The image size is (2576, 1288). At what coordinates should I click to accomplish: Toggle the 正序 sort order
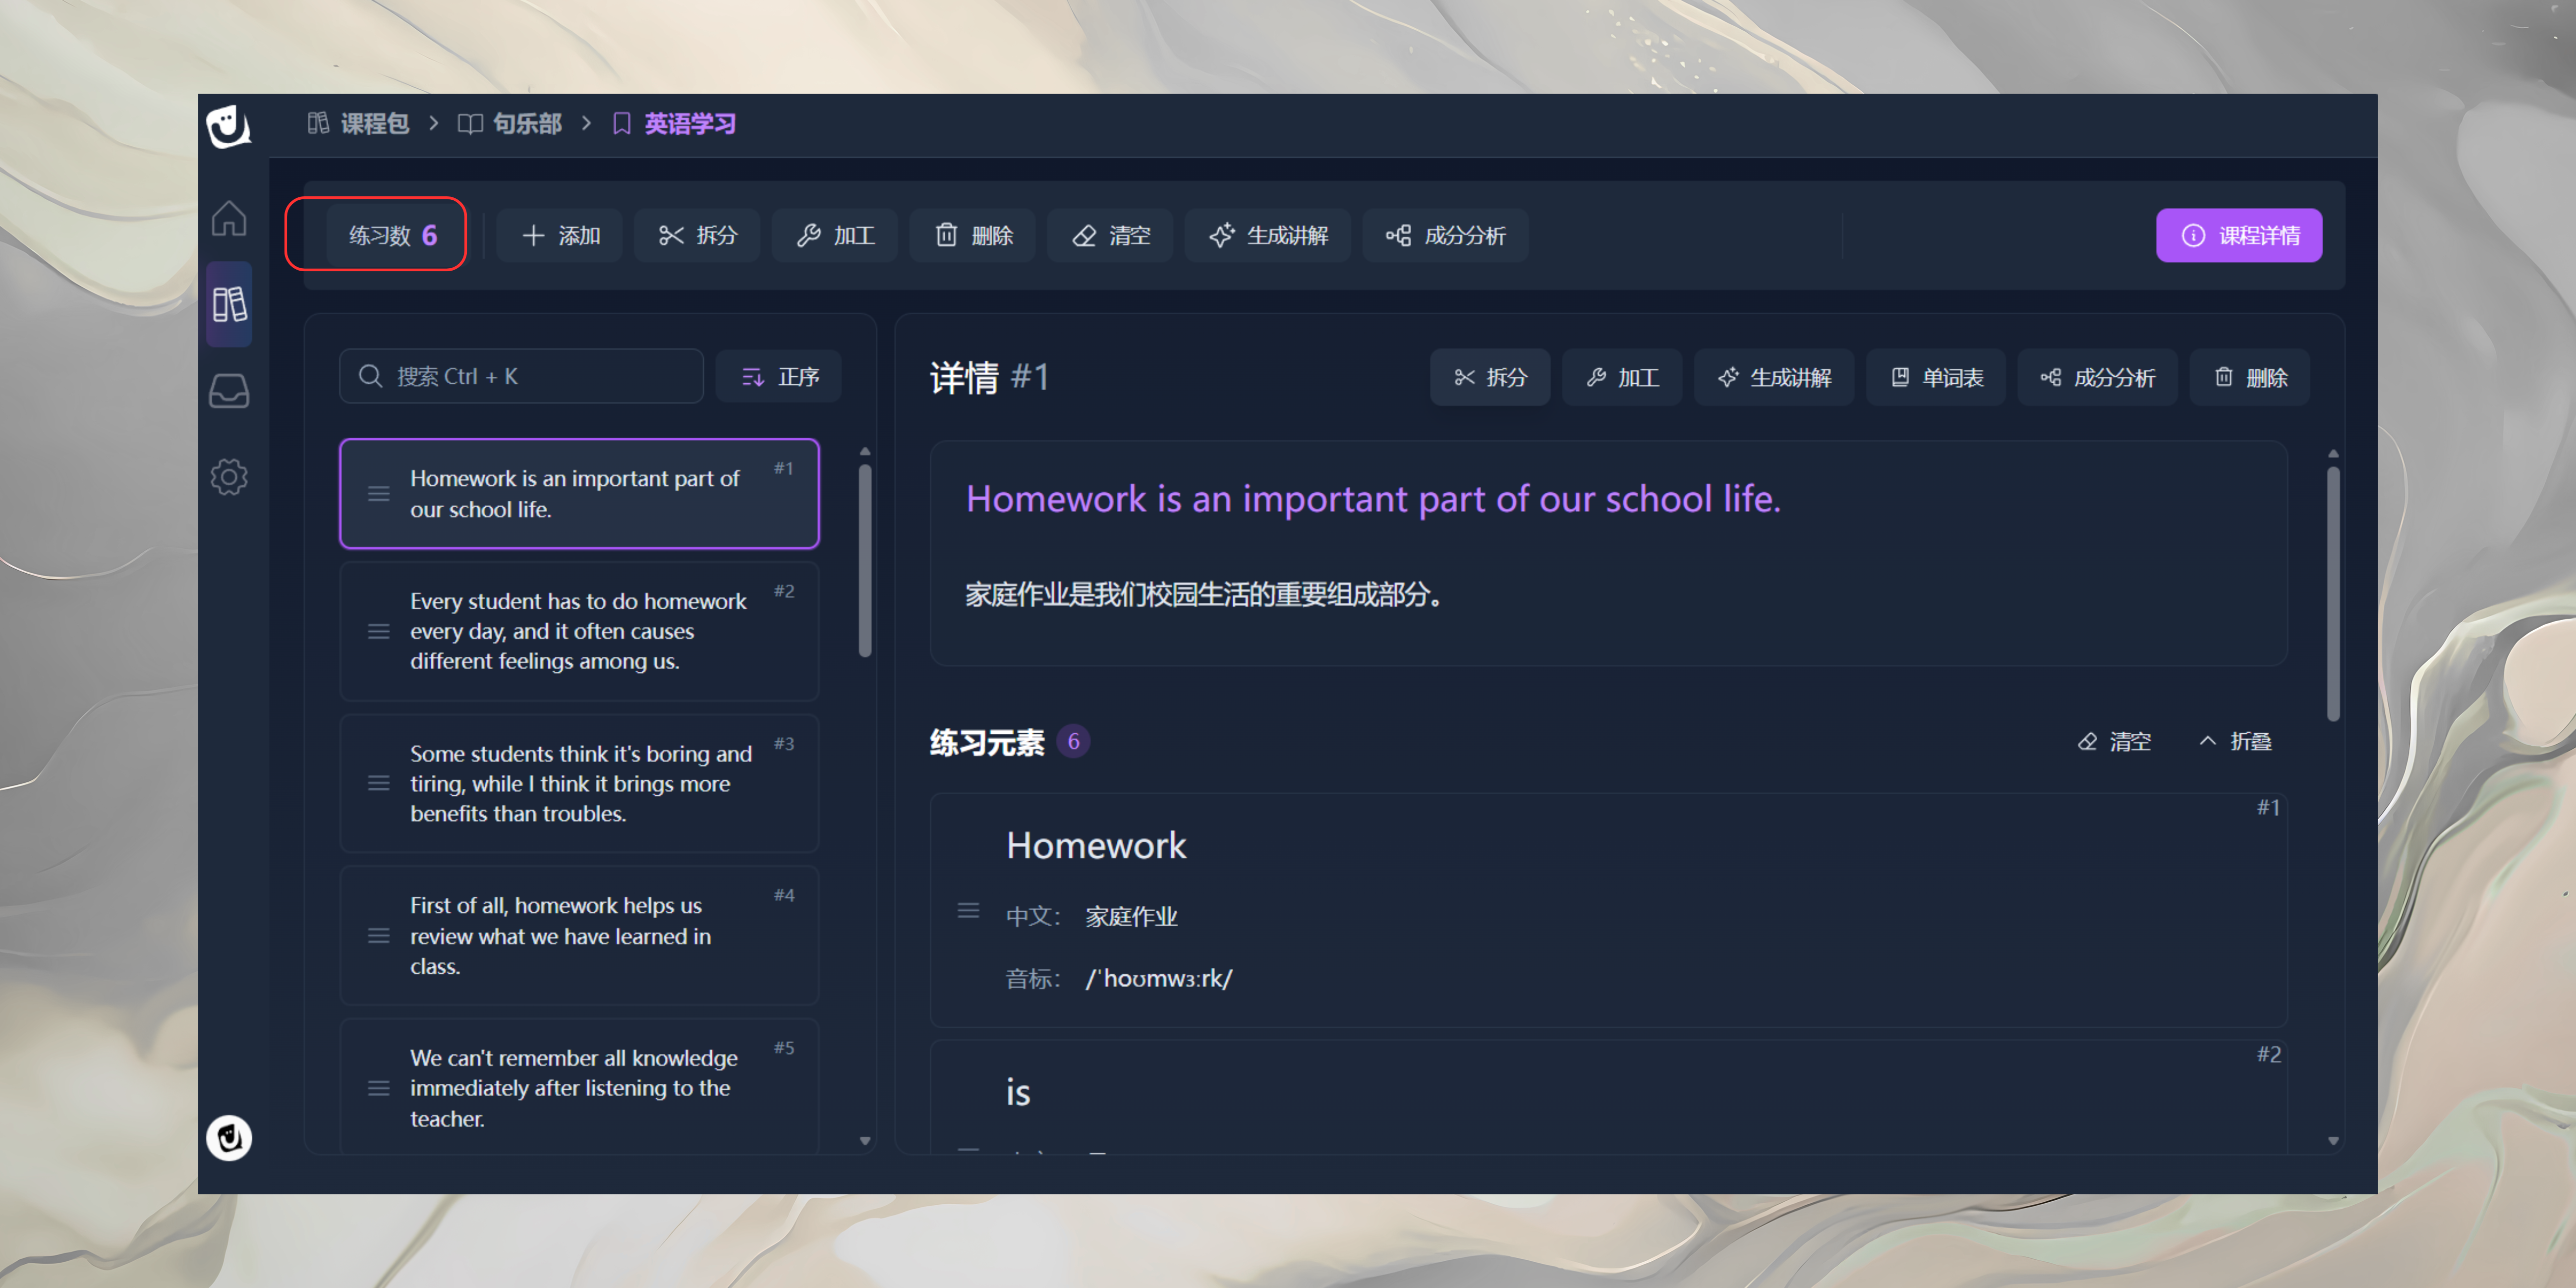779,377
